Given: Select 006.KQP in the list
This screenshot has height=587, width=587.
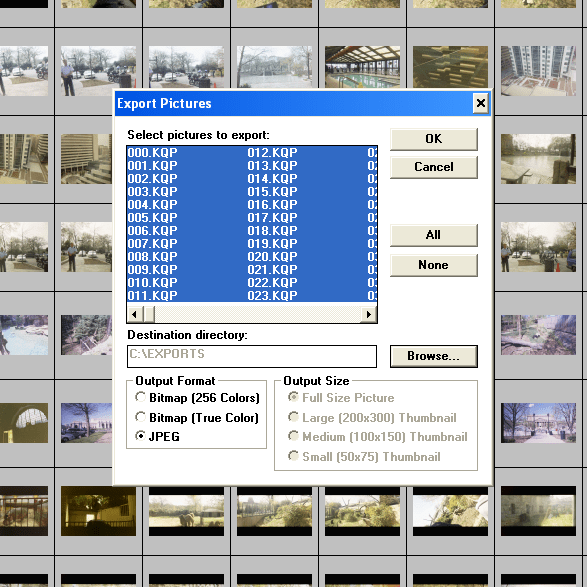Looking at the screenshot, I should [x=152, y=231].
